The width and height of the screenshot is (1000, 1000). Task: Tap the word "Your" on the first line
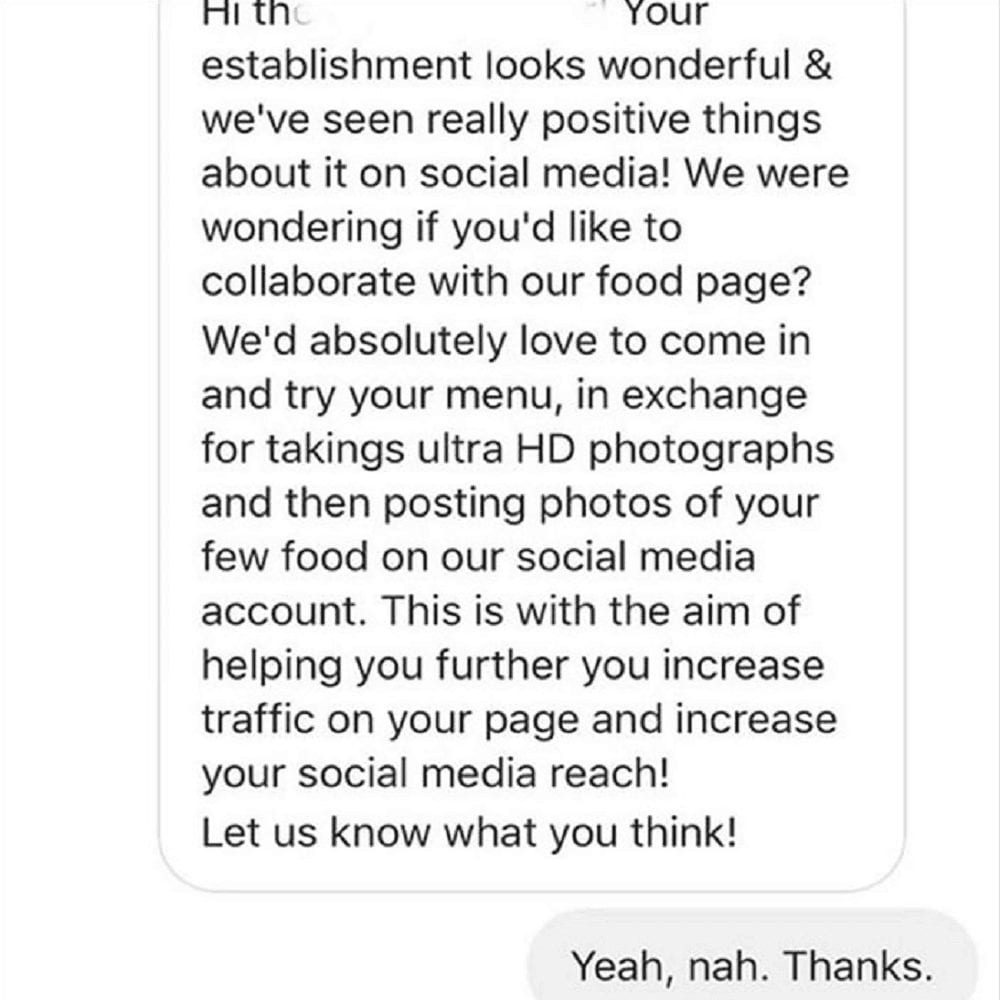(666, 14)
